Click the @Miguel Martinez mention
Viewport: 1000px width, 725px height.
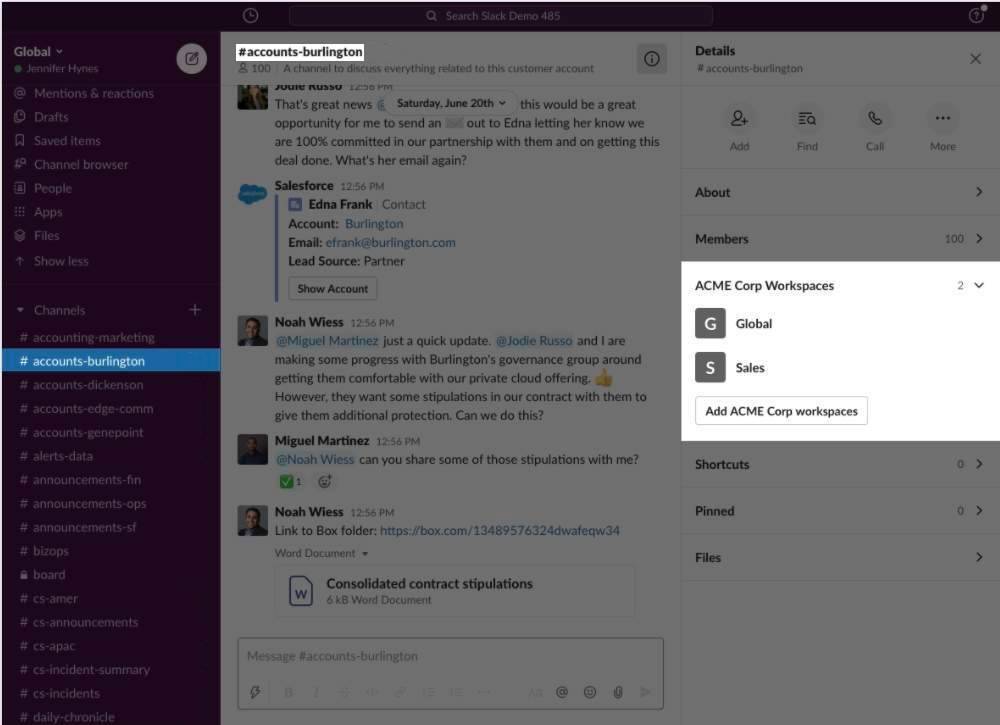coord(327,341)
